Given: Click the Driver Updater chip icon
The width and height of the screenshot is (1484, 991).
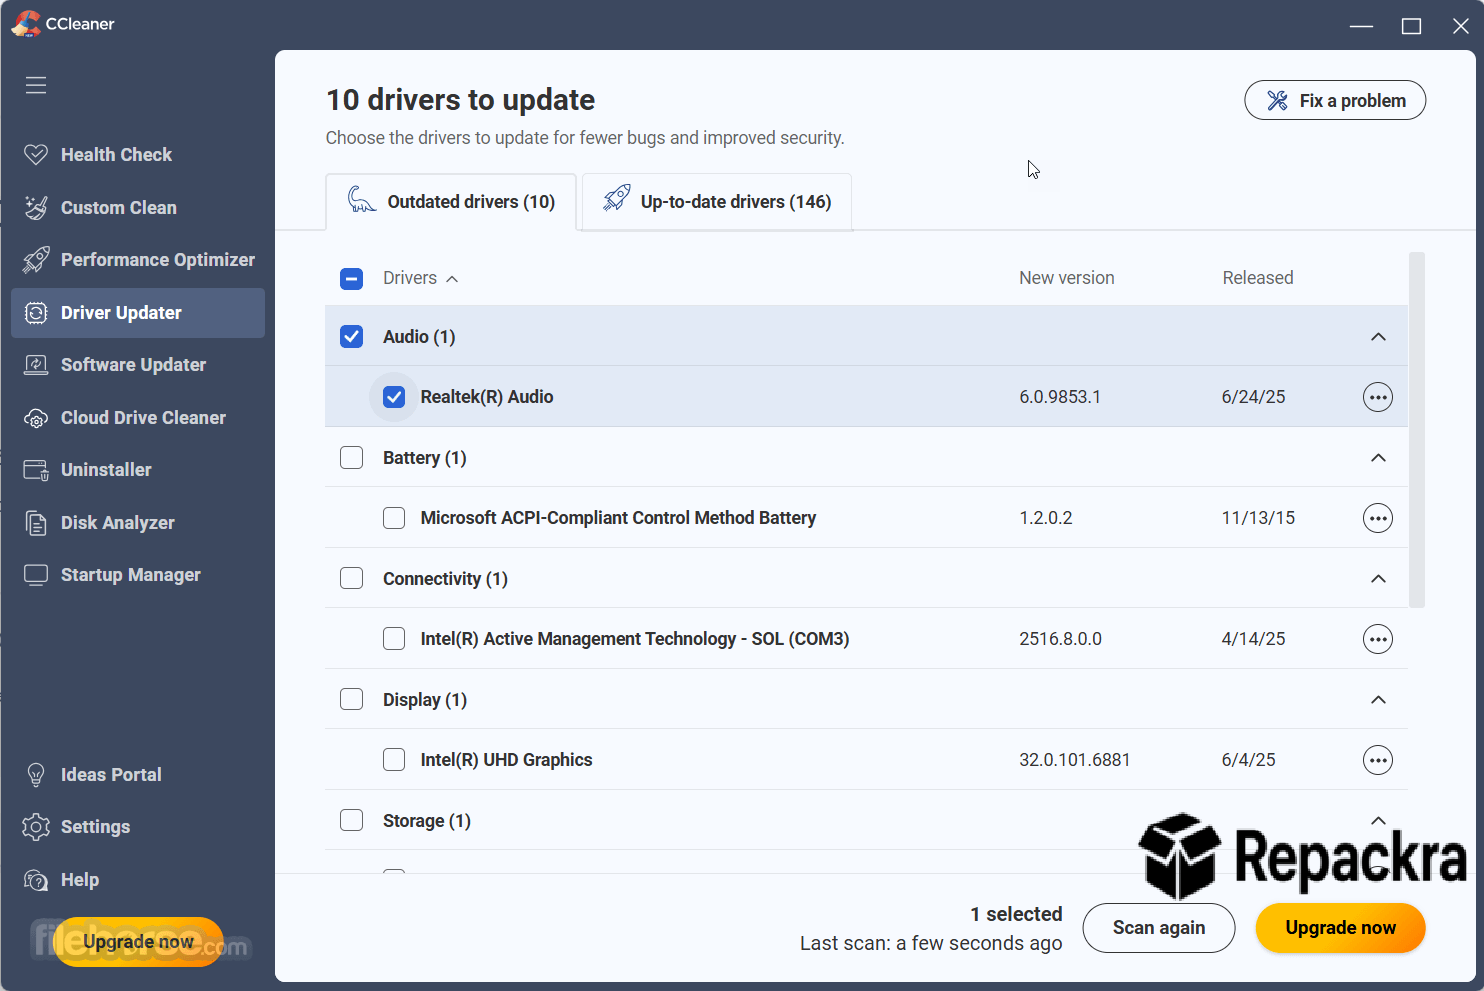Looking at the screenshot, I should [x=36, y=313].
